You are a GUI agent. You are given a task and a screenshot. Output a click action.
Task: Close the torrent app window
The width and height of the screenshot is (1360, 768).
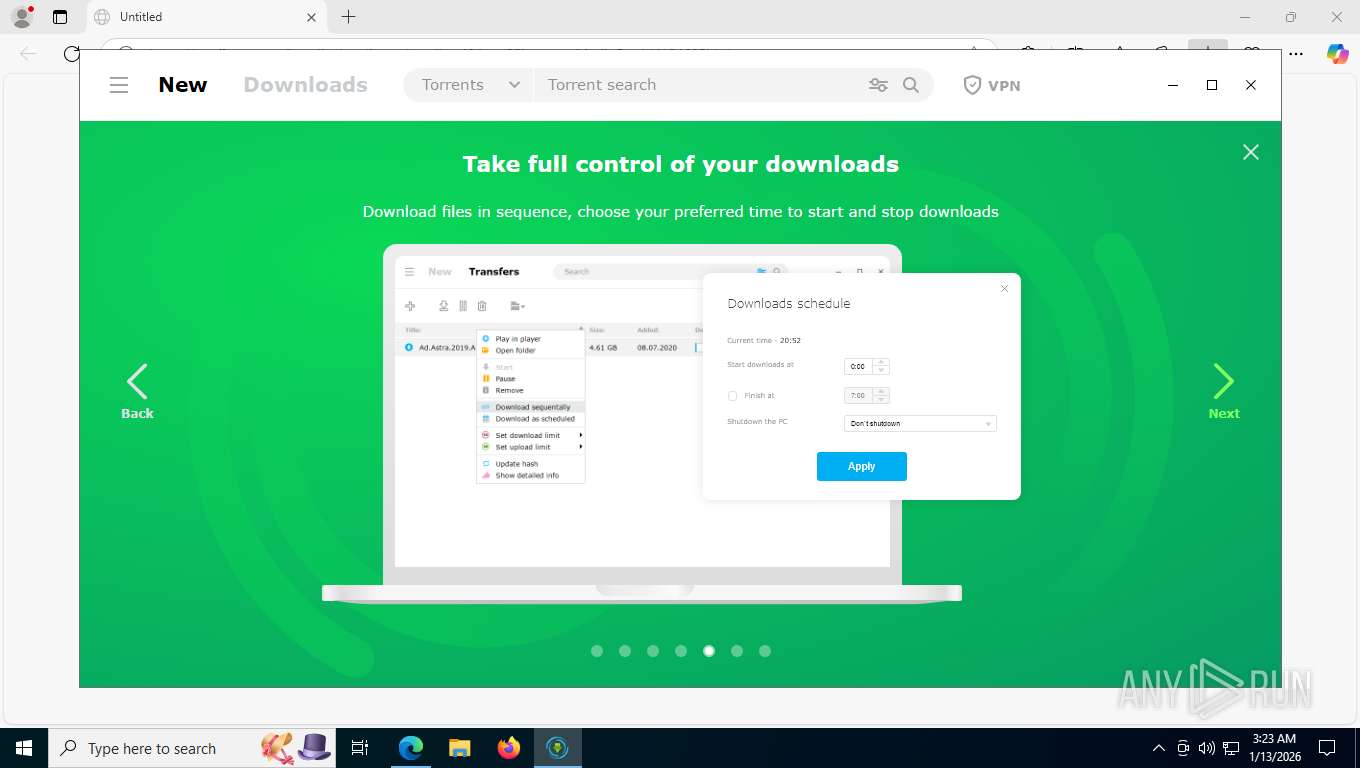(1250, 85)
